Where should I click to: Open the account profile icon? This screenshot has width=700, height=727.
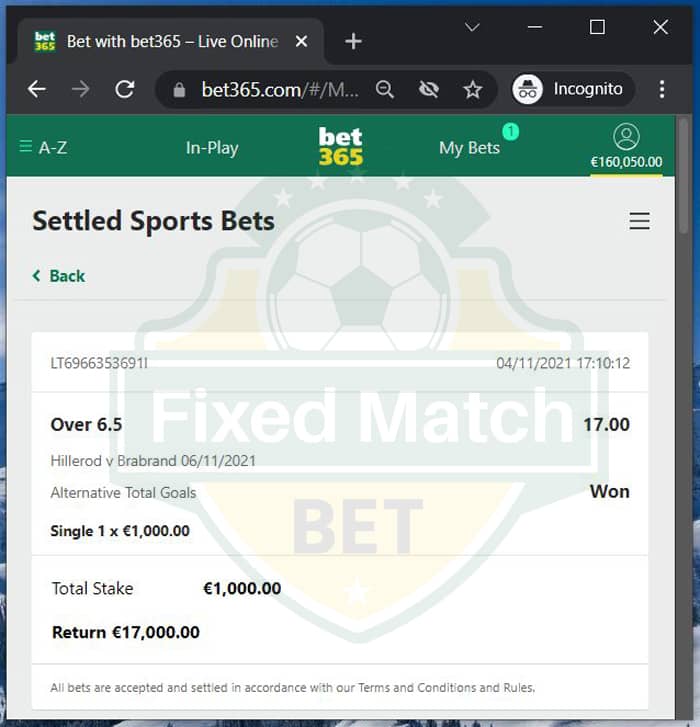point(626,136)
